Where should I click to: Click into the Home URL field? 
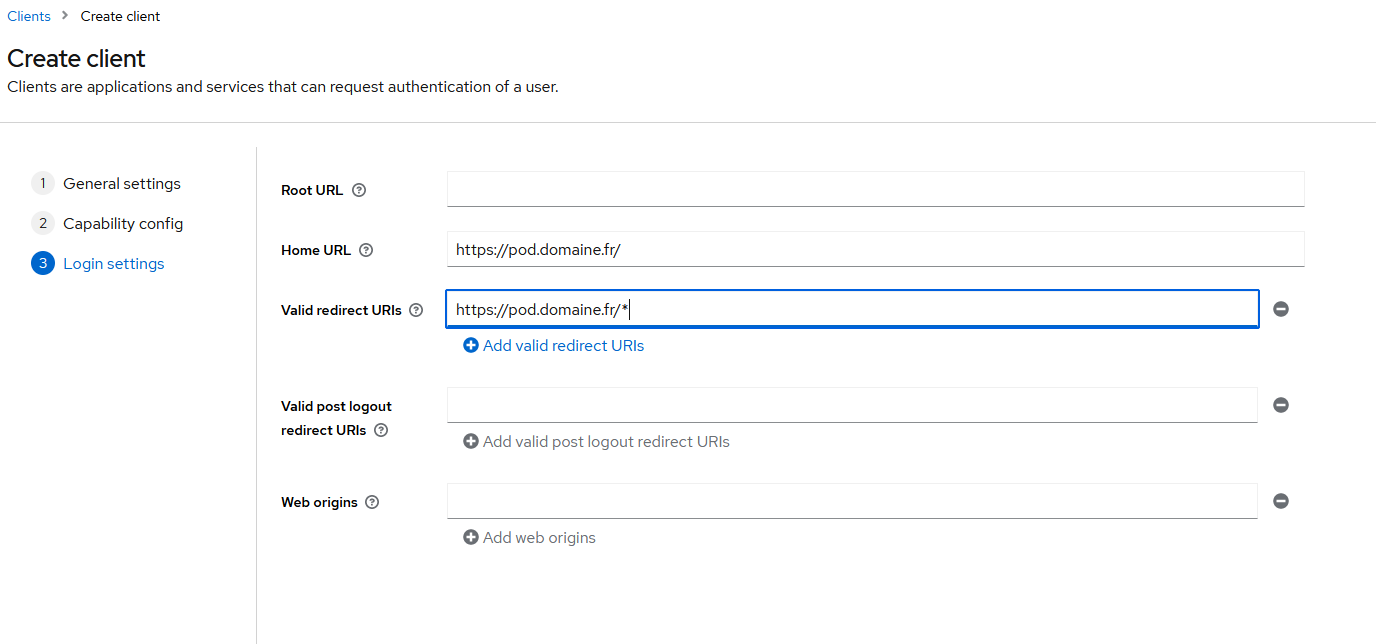coord(875,249)
